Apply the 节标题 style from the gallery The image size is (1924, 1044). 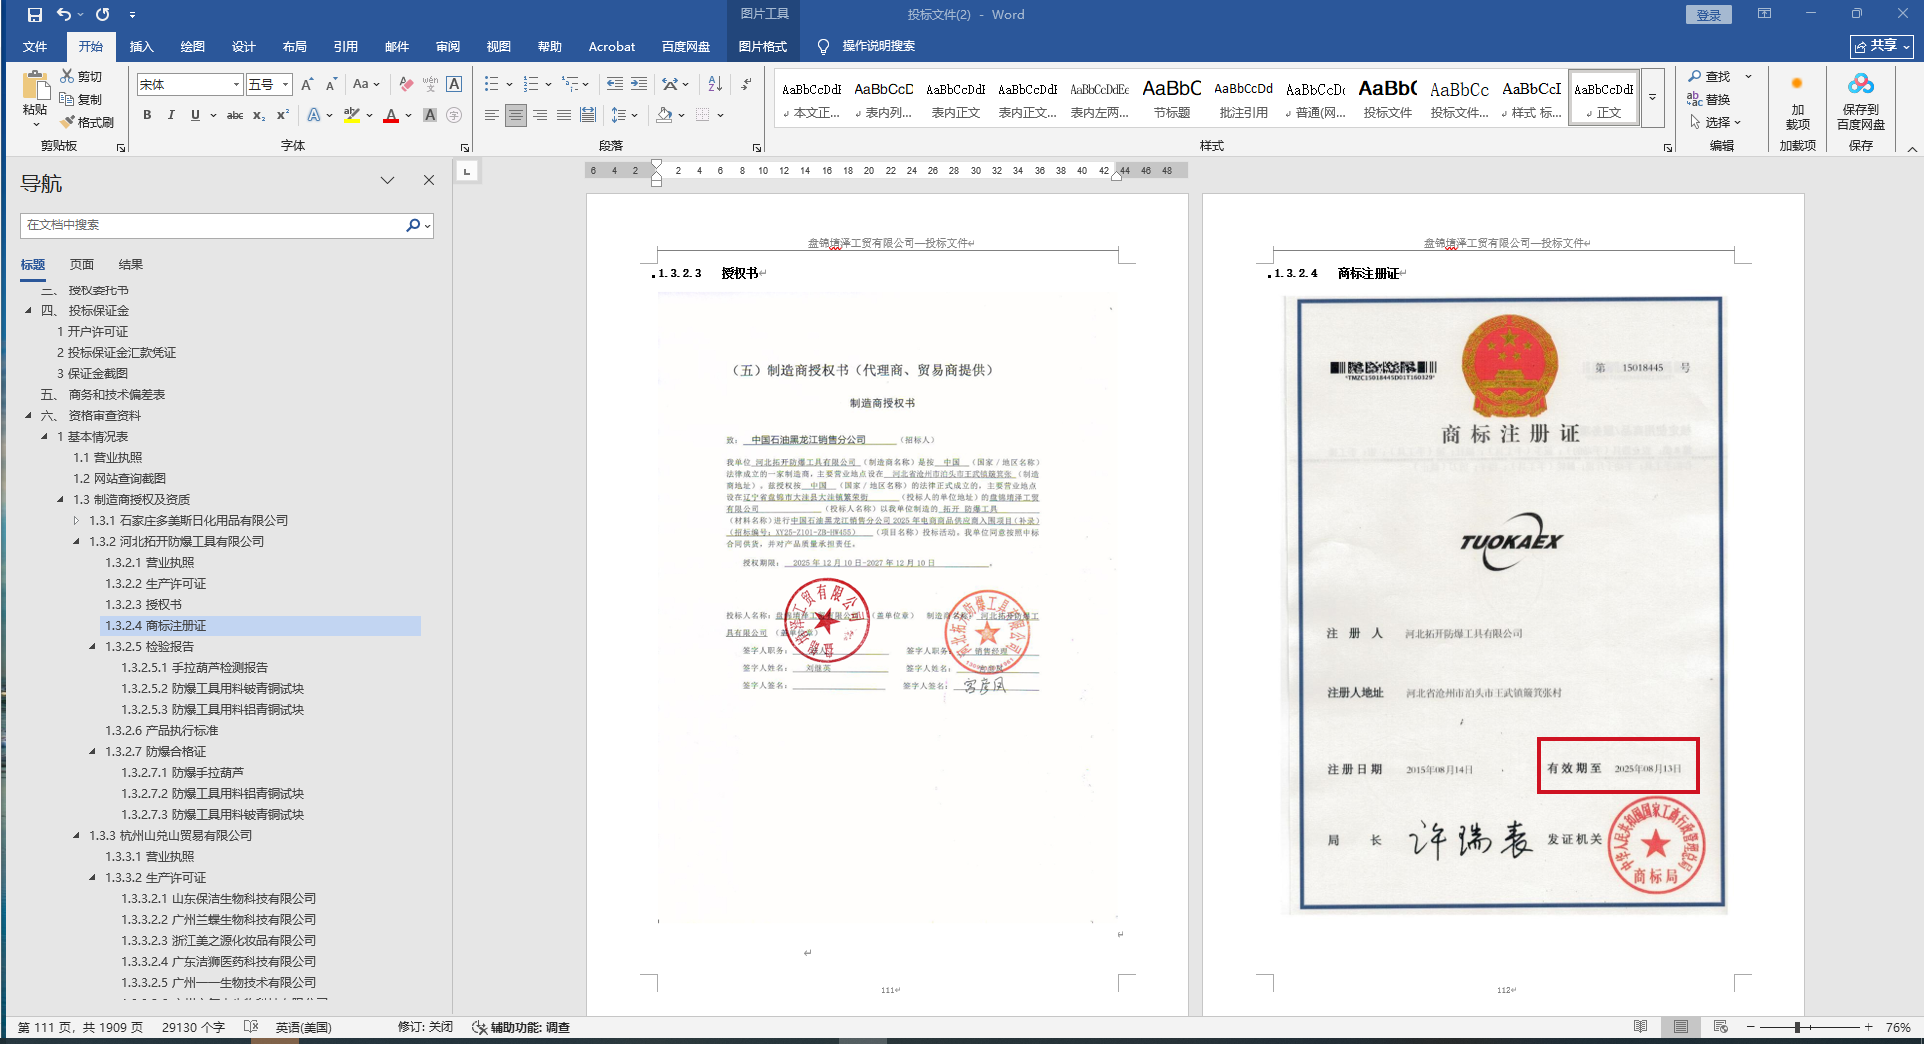tap(1171, 99)
